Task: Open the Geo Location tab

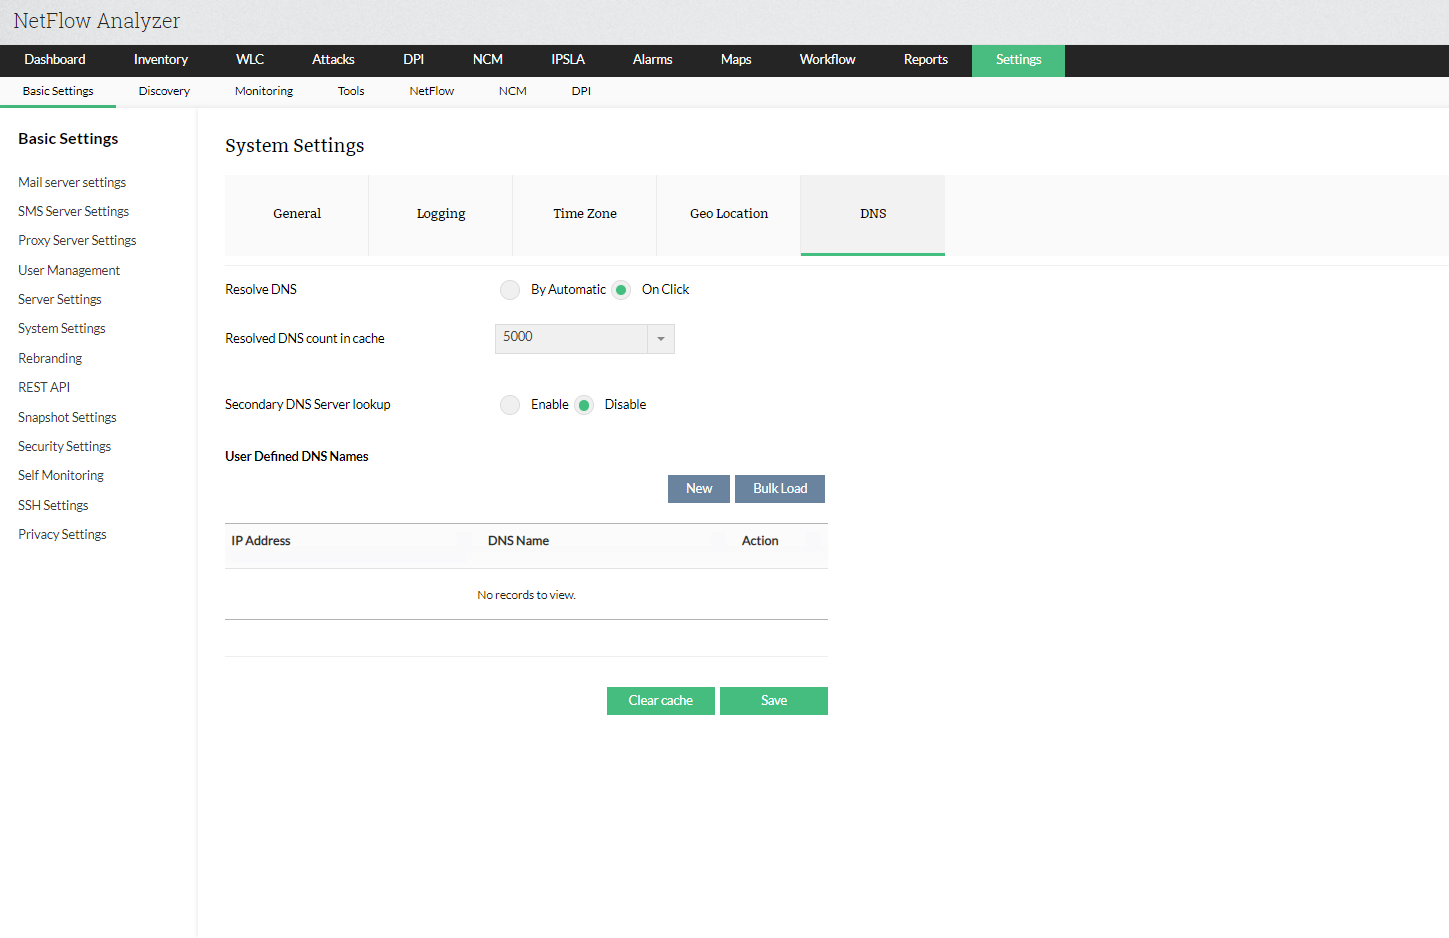Action: 729,214
